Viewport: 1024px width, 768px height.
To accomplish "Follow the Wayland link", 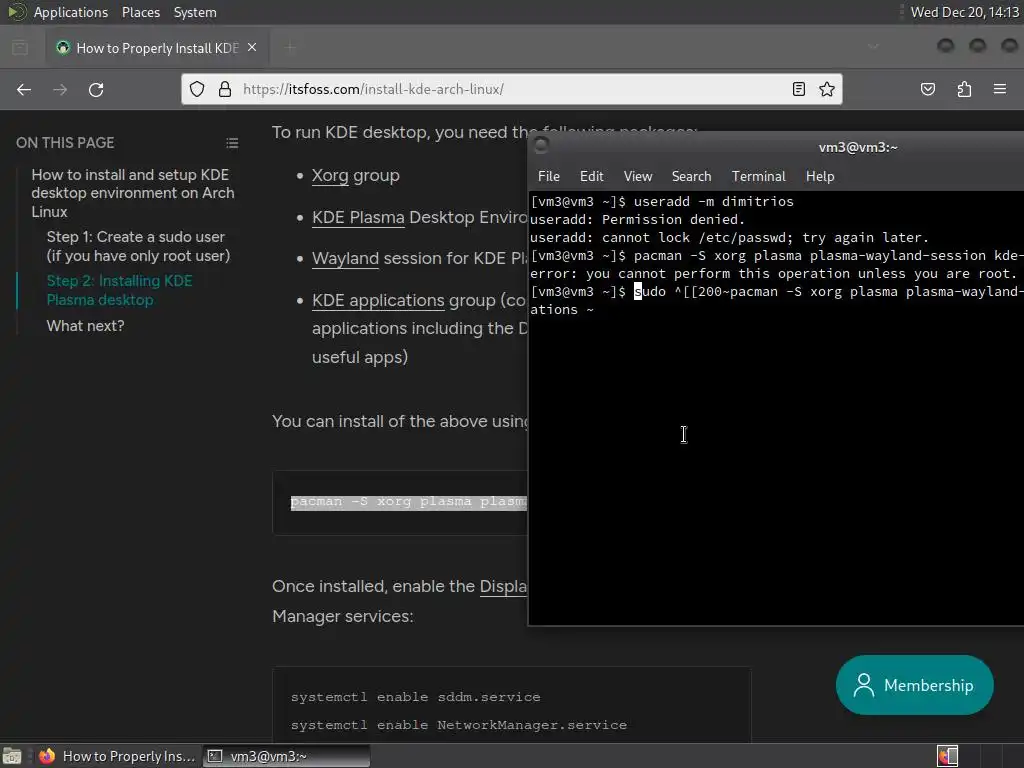I will [345, 259].
